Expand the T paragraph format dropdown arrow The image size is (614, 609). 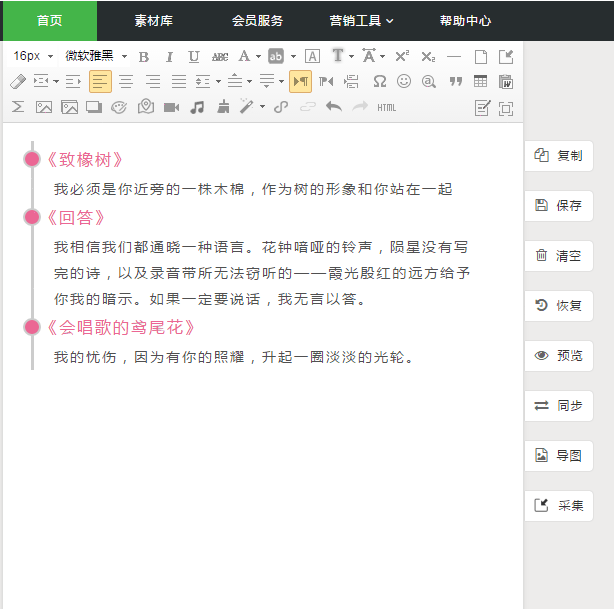[351, 57]
